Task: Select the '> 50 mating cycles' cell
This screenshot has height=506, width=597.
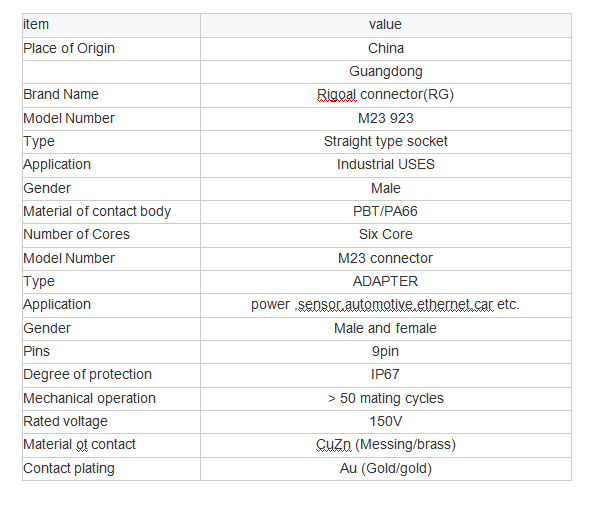Action: 386,399
